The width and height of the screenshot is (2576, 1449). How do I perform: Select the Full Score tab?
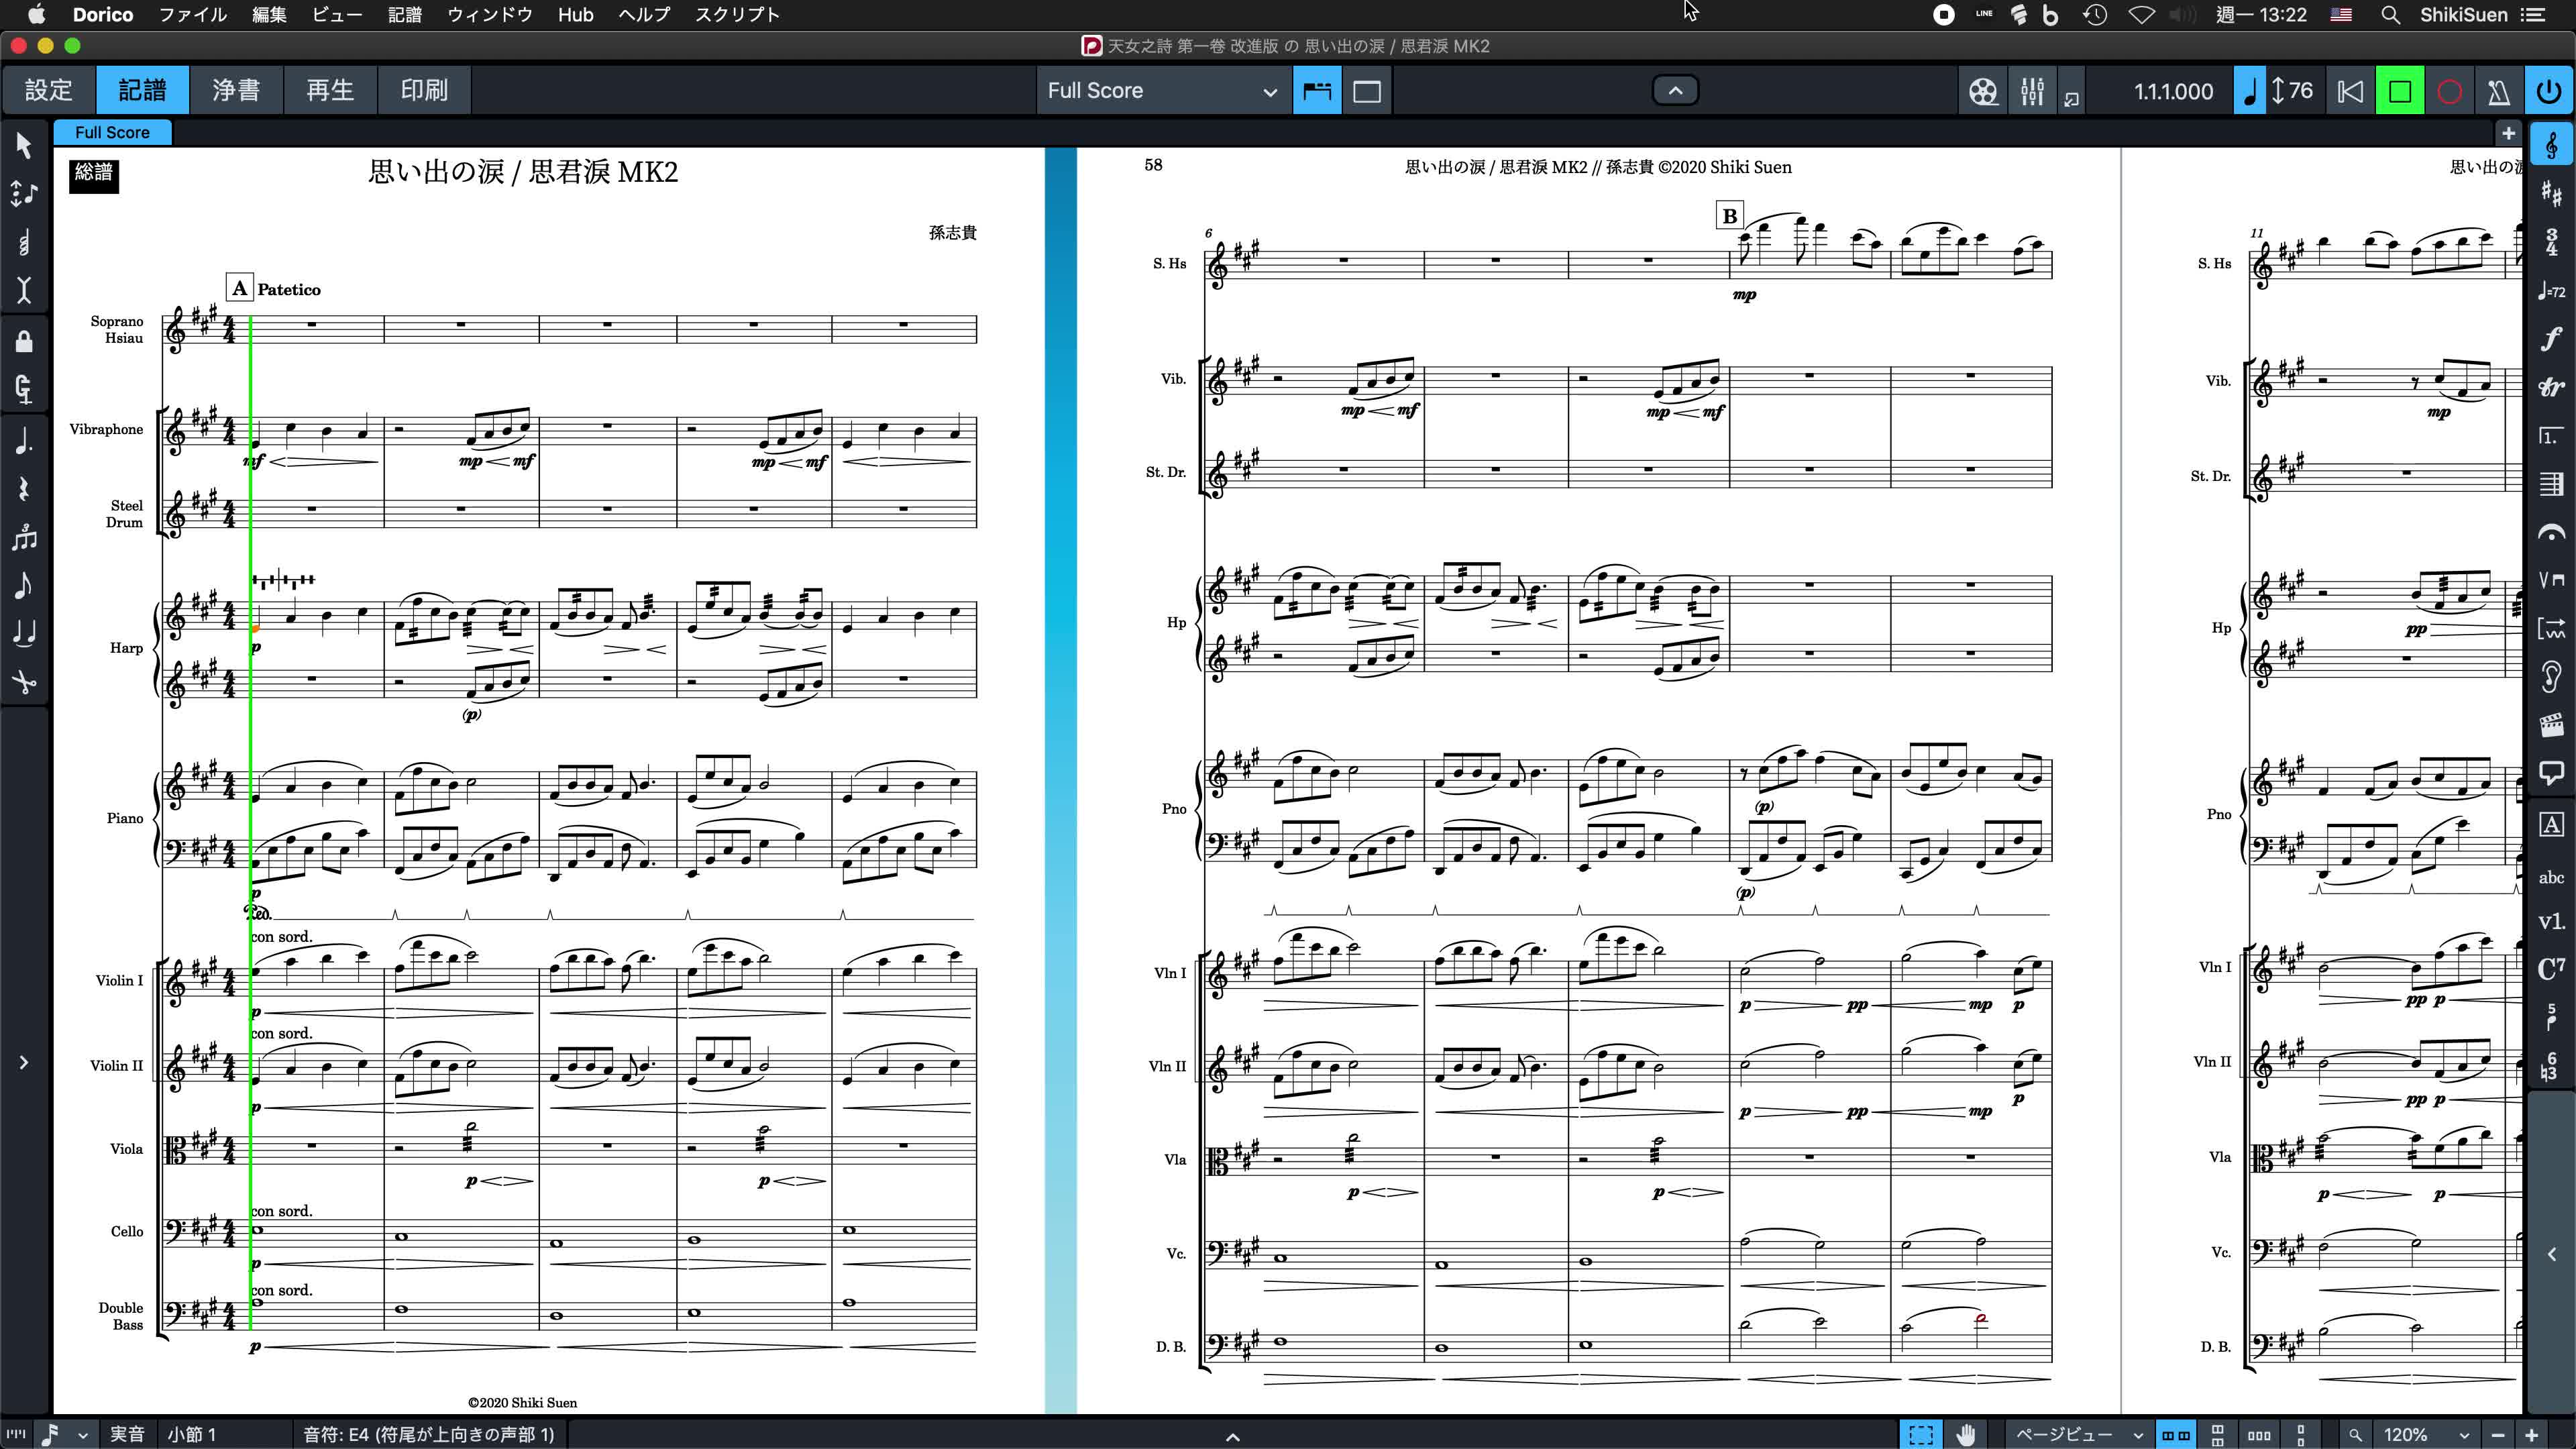point(112,132)
